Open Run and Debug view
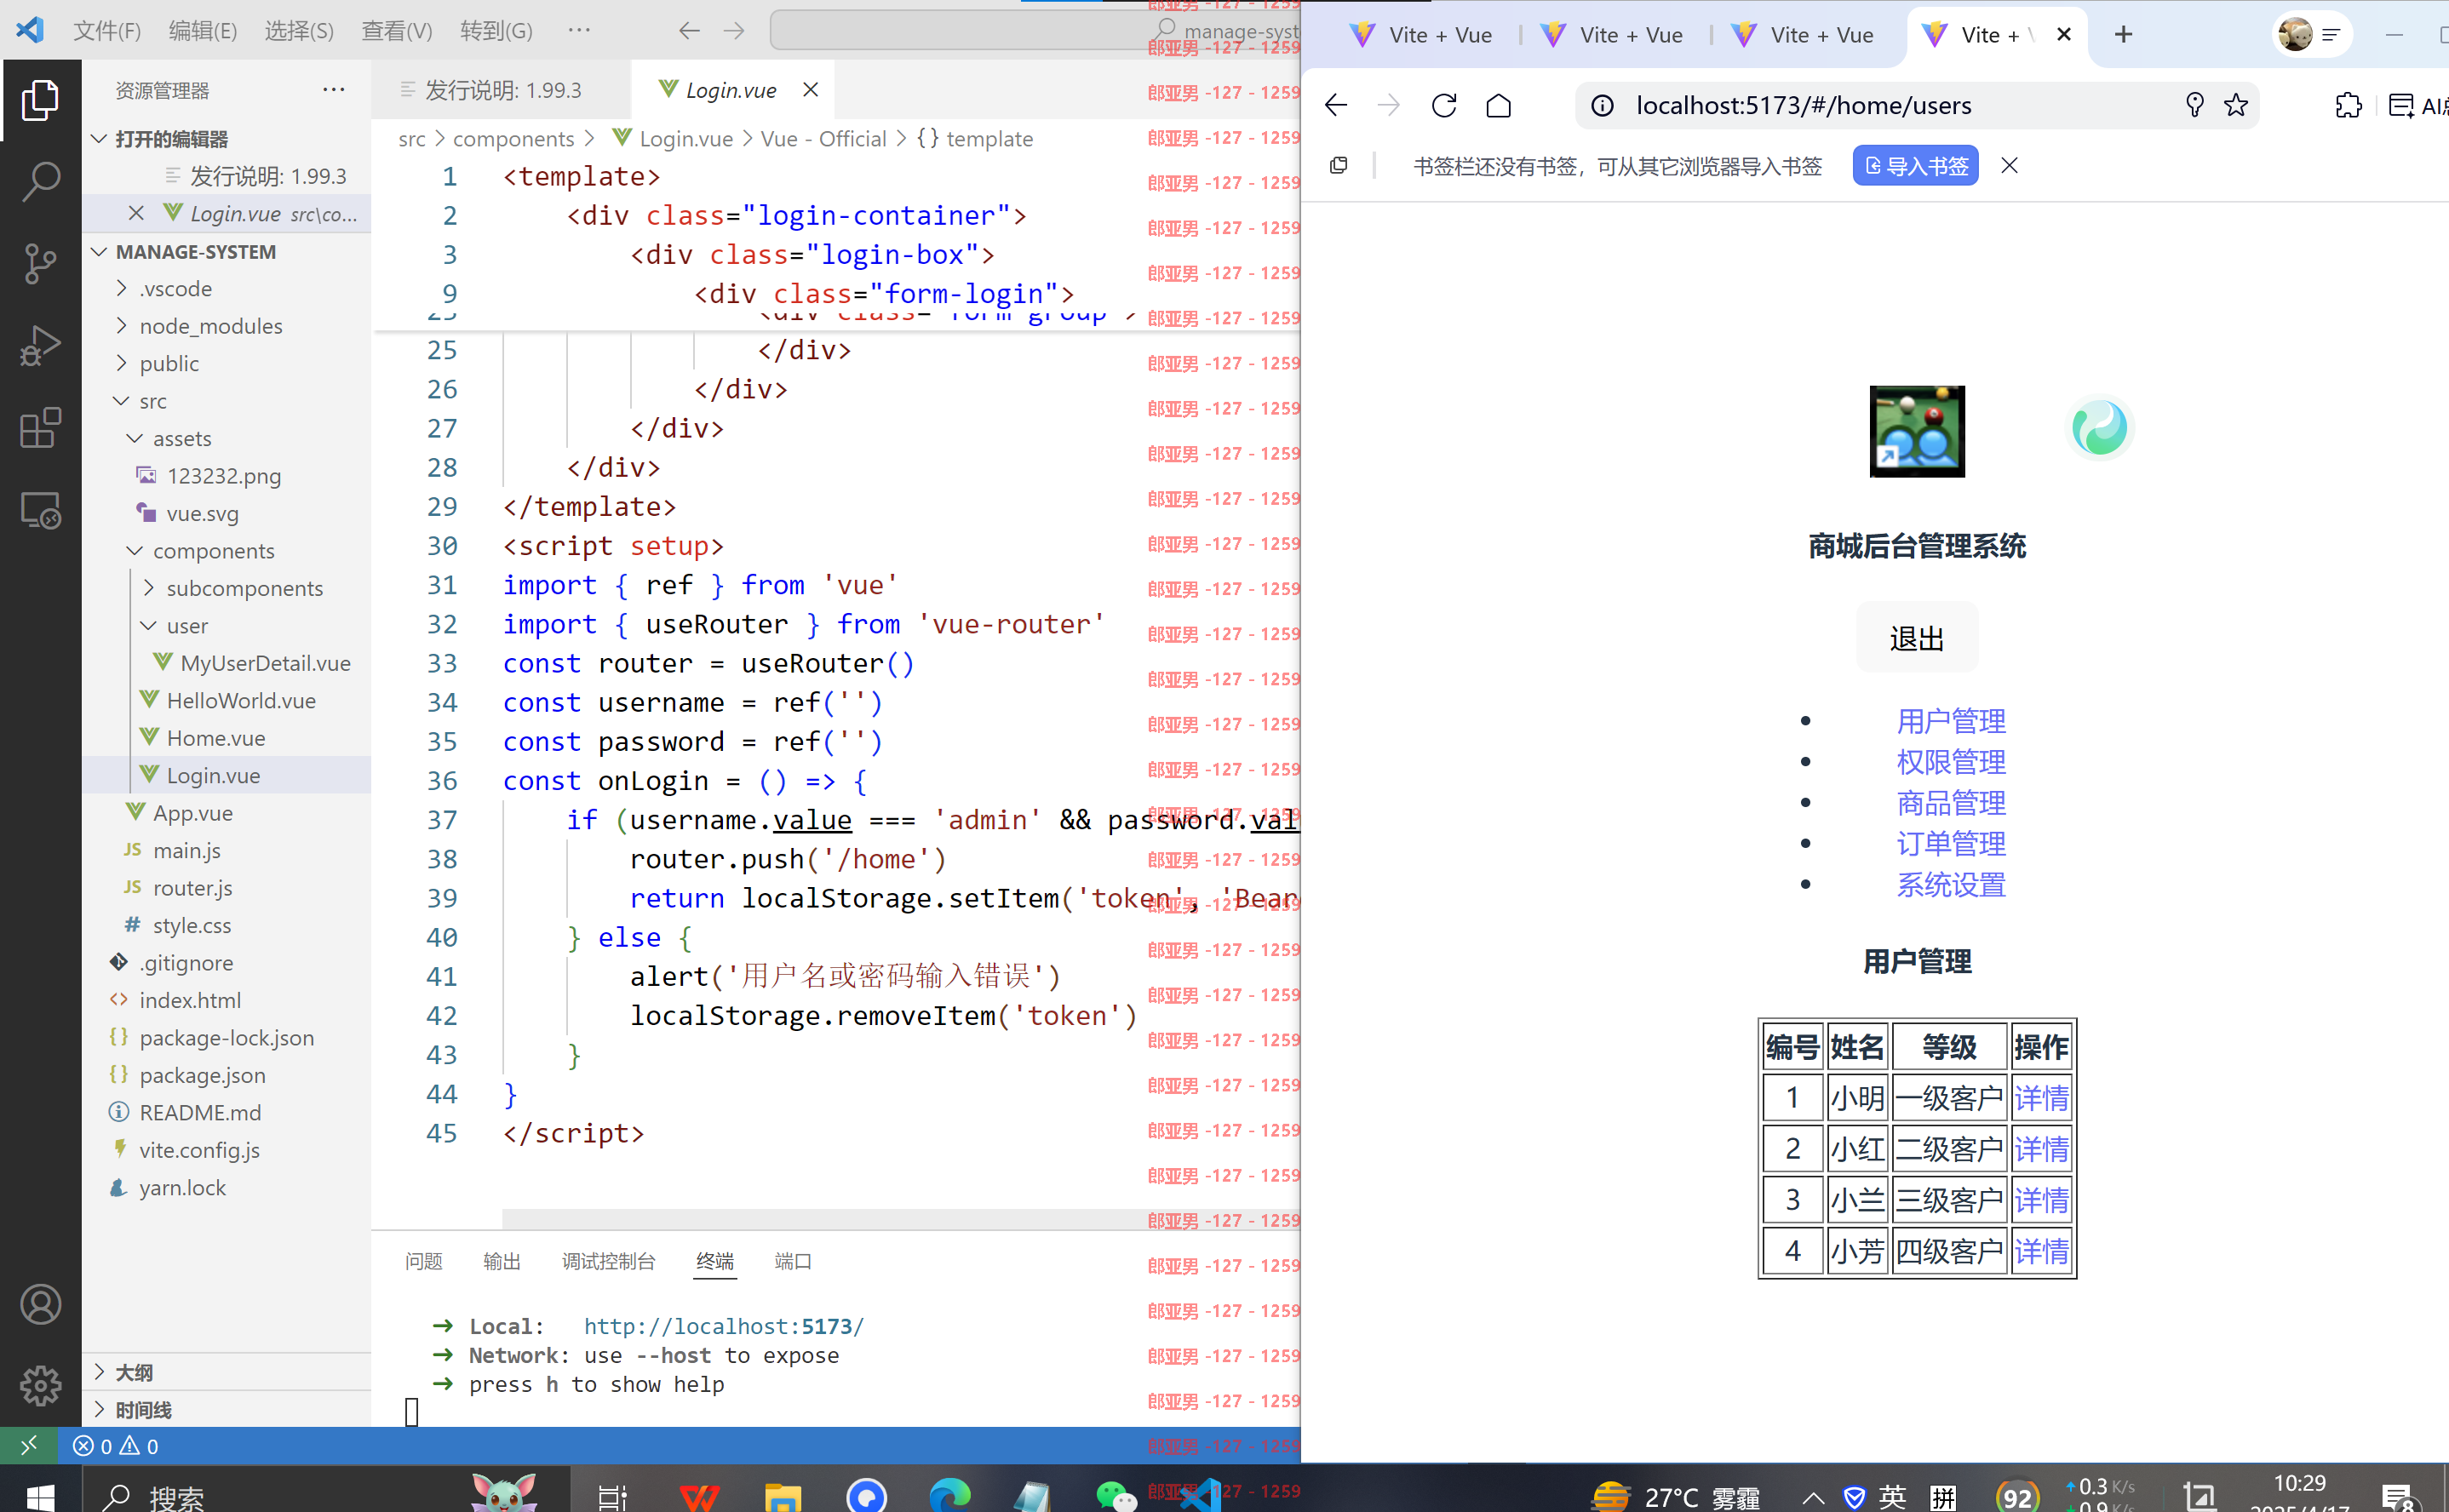Image resolution: width=2449 pixels, height=1512 pixels. (40, 346)
